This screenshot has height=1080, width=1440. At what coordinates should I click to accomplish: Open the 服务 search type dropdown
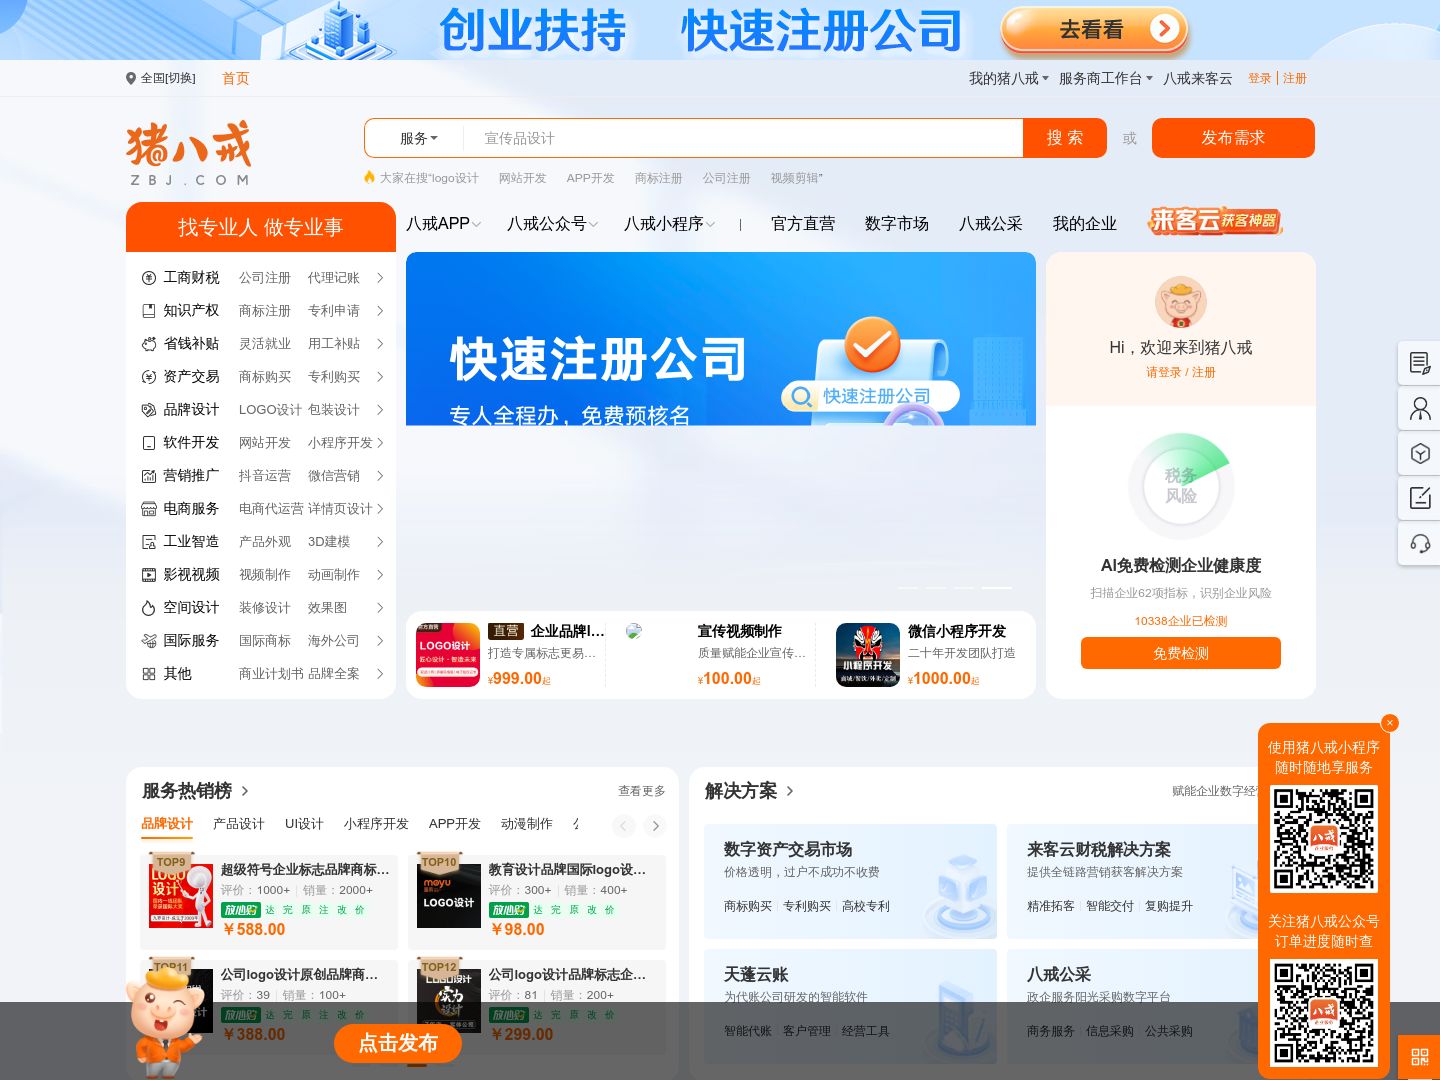pyautogui.click(x=419, y=138)
